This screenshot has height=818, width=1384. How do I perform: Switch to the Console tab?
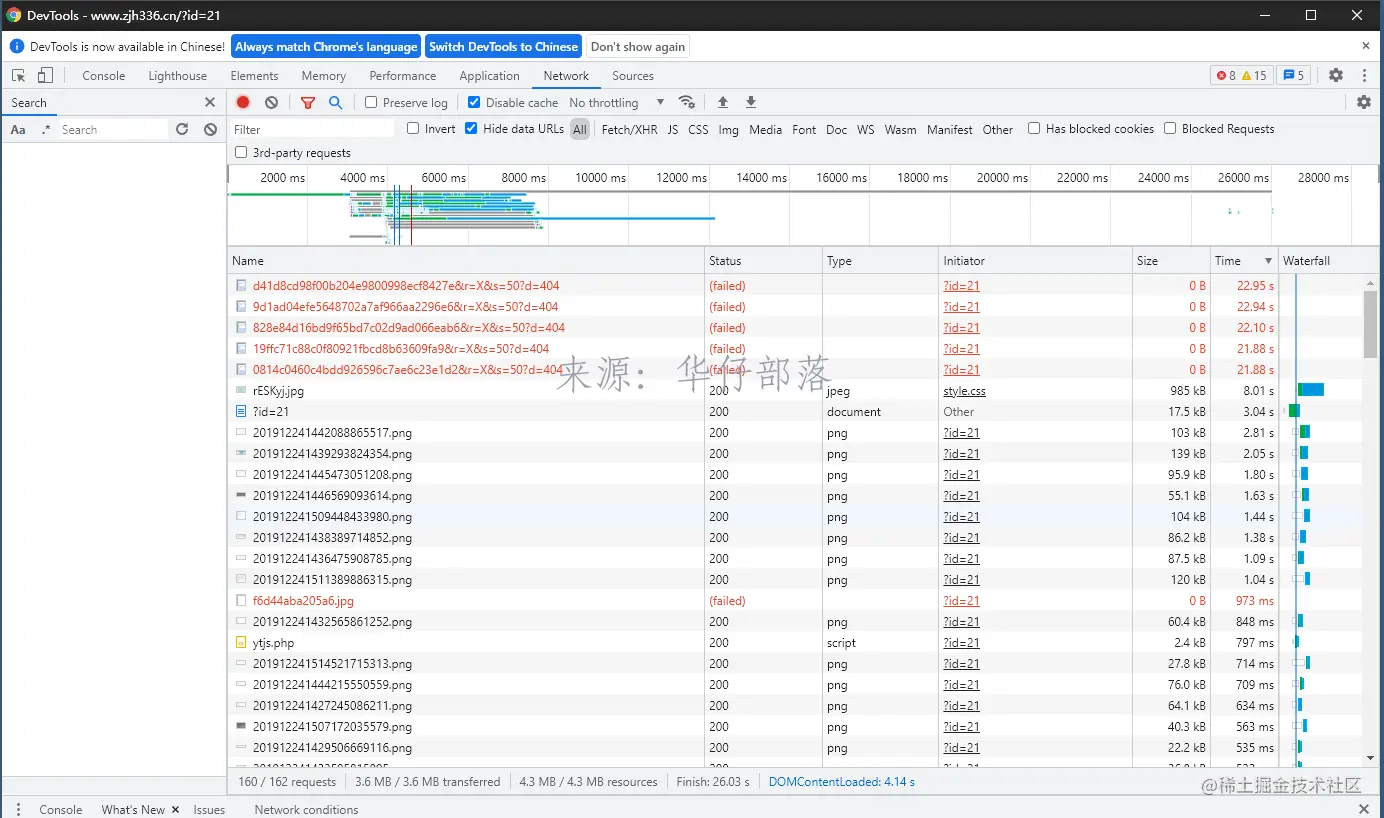pos(104,76)
